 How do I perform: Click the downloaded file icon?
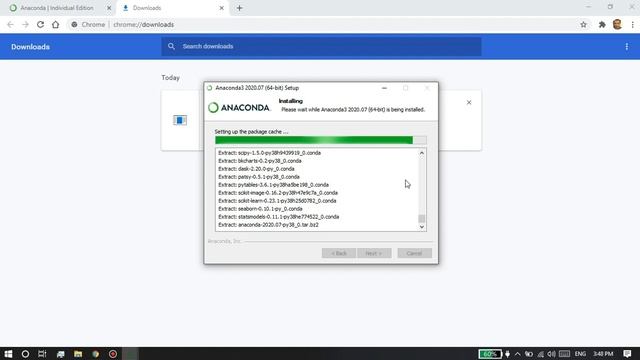(x=180, y=120)
